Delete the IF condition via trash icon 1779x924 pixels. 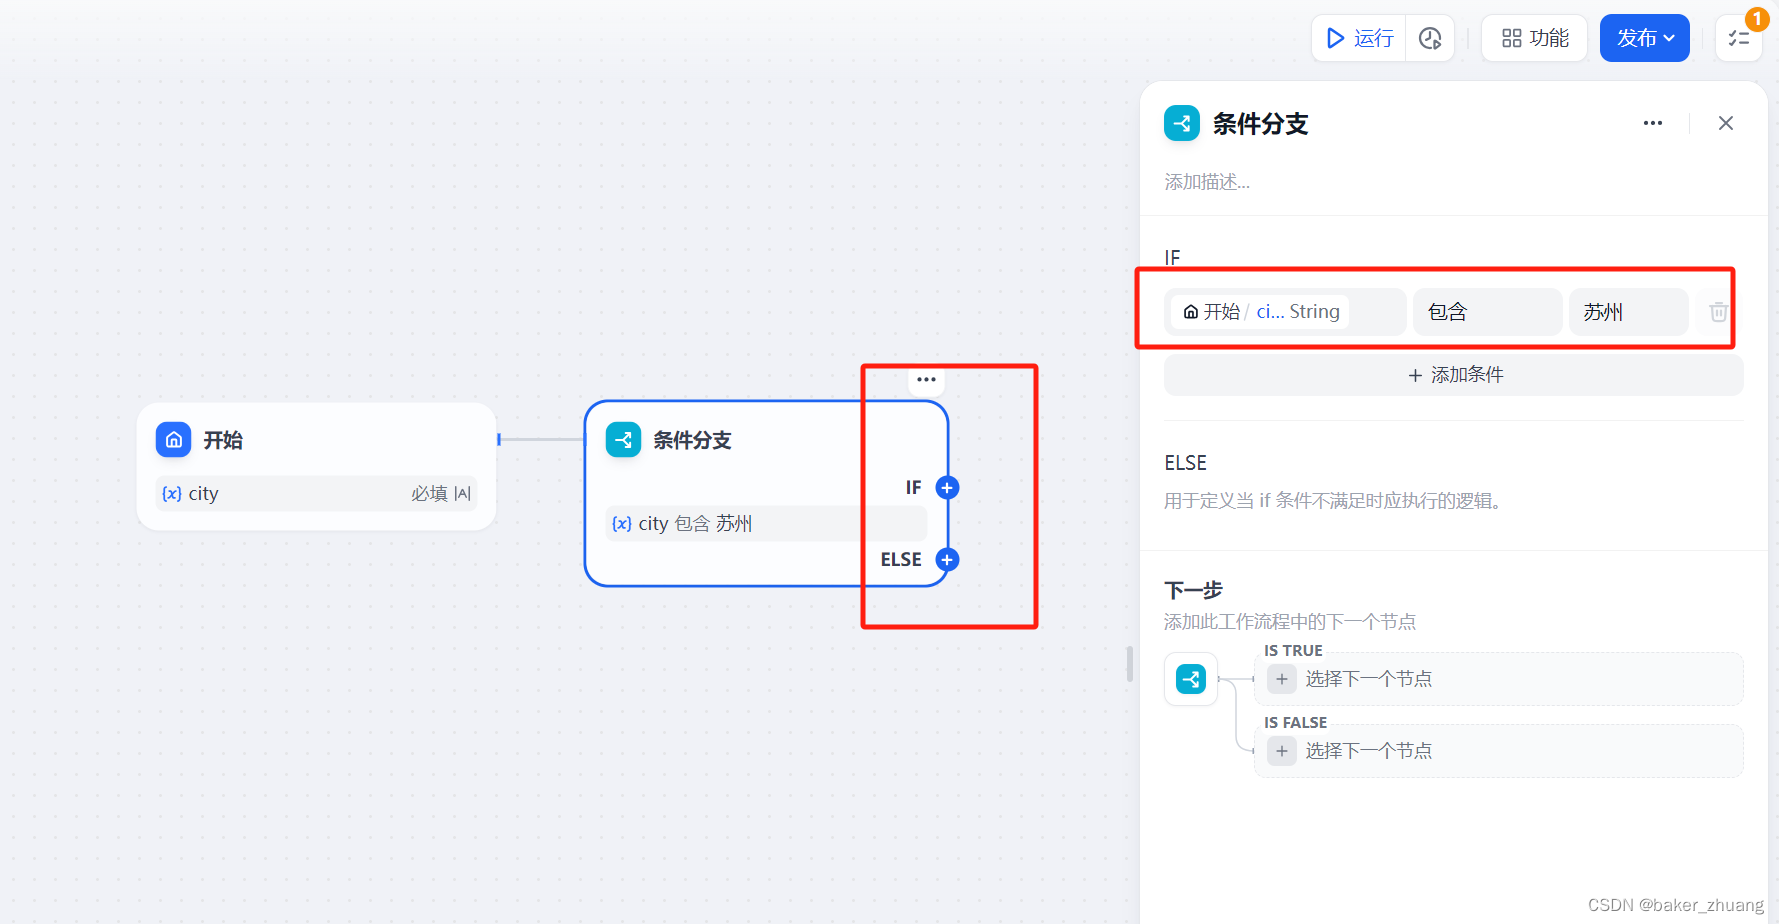1718,311
